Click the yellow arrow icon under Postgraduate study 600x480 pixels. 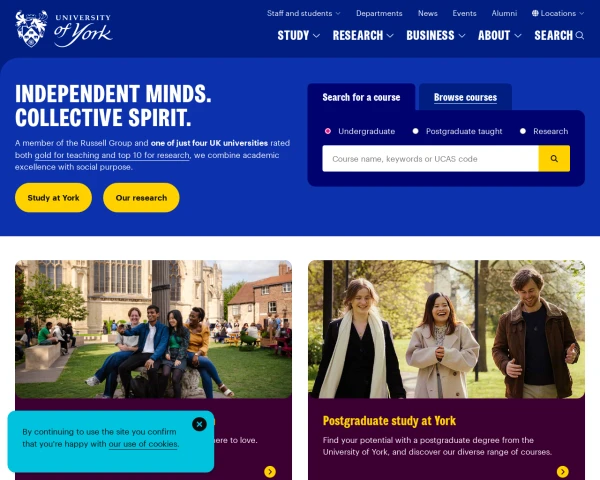point(562,471)
